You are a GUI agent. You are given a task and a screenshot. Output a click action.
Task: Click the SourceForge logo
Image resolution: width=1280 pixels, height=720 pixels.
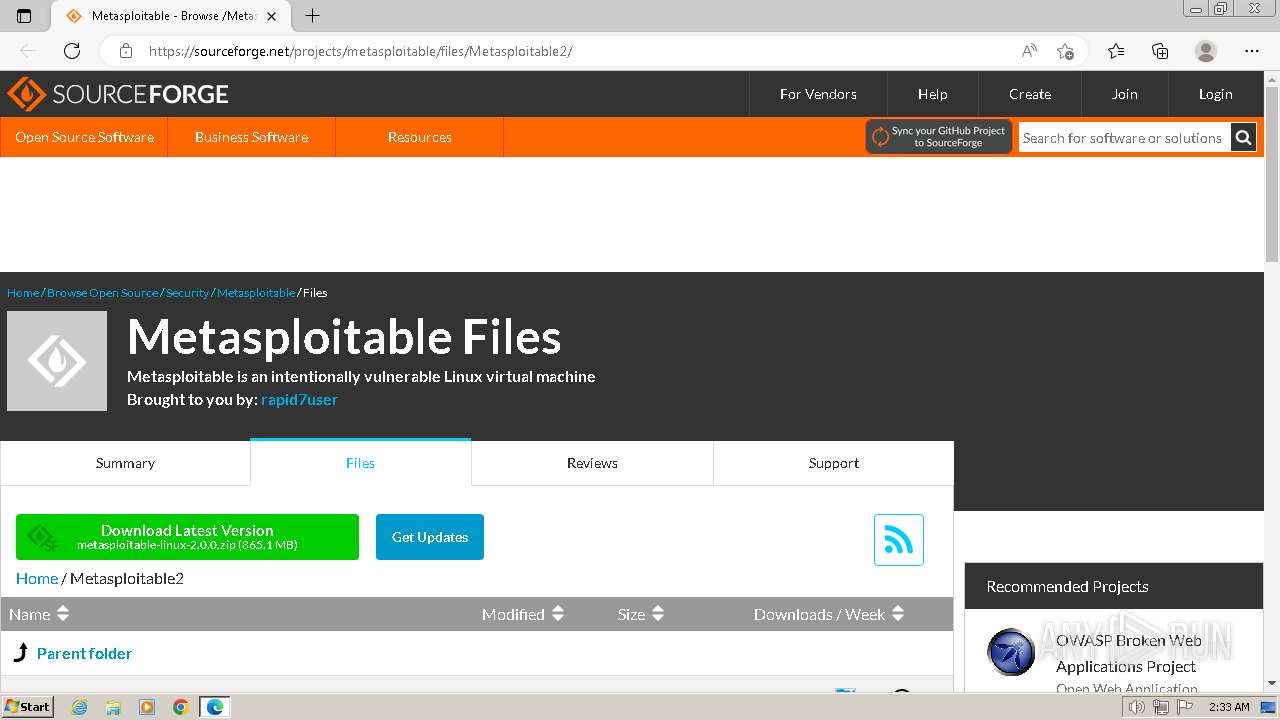(x=118, y=94)
